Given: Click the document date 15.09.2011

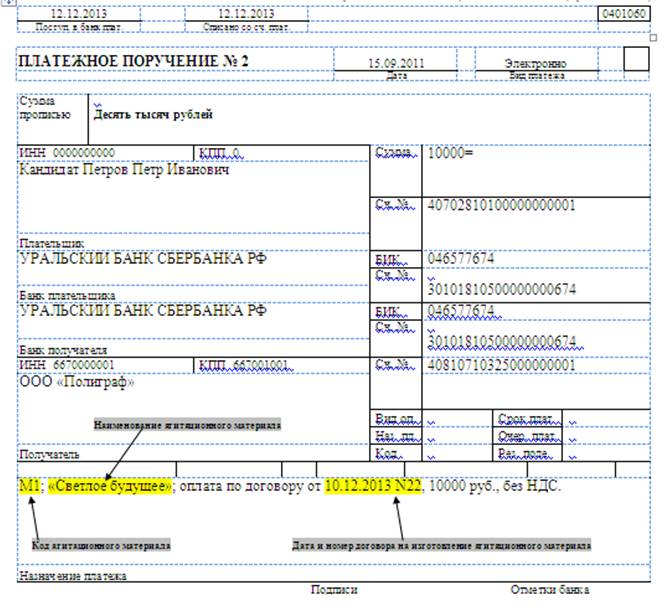Looking at the screenshot, I should pos(395,62).
